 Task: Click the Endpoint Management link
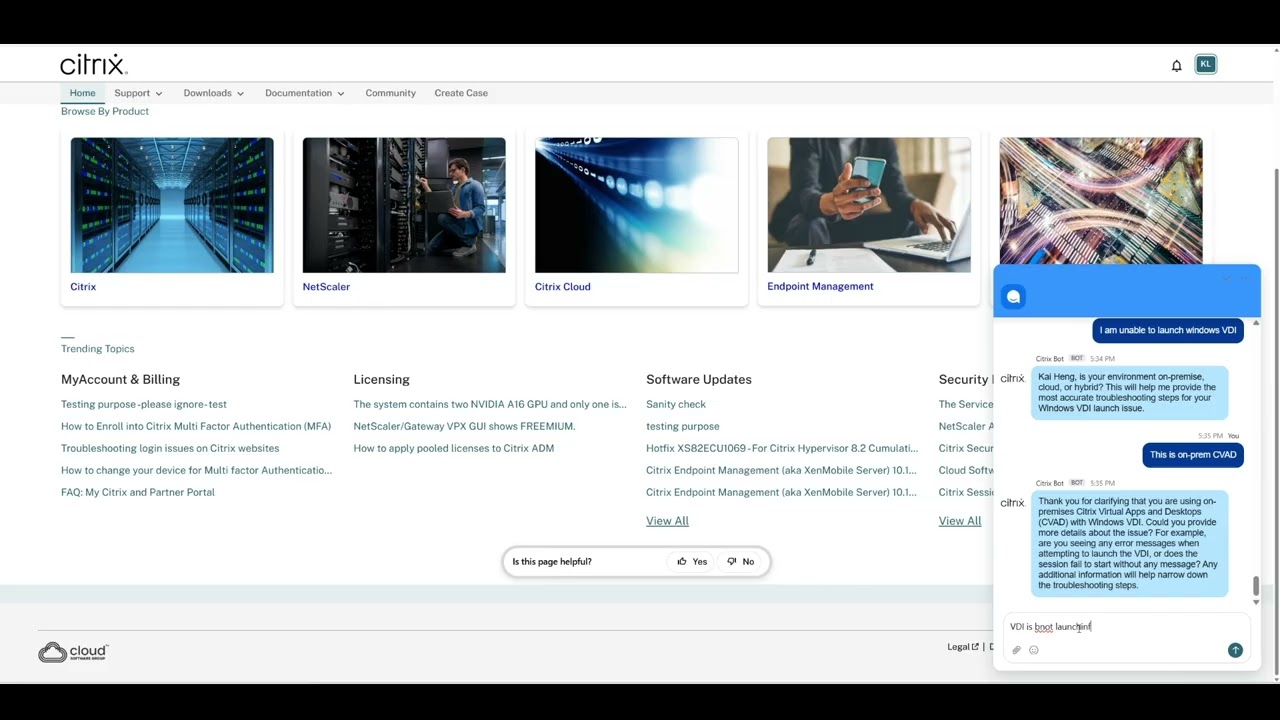point(820,286)
